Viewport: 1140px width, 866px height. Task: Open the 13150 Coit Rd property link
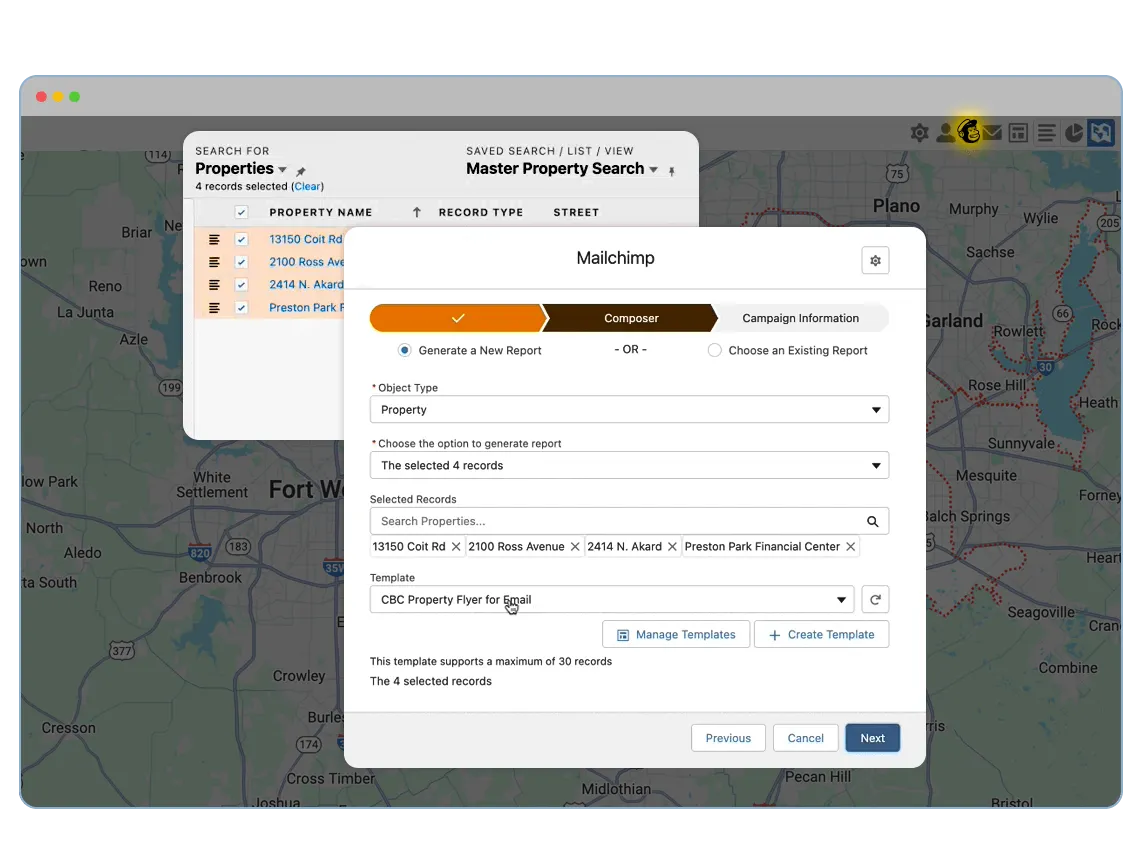click(305, 239)
